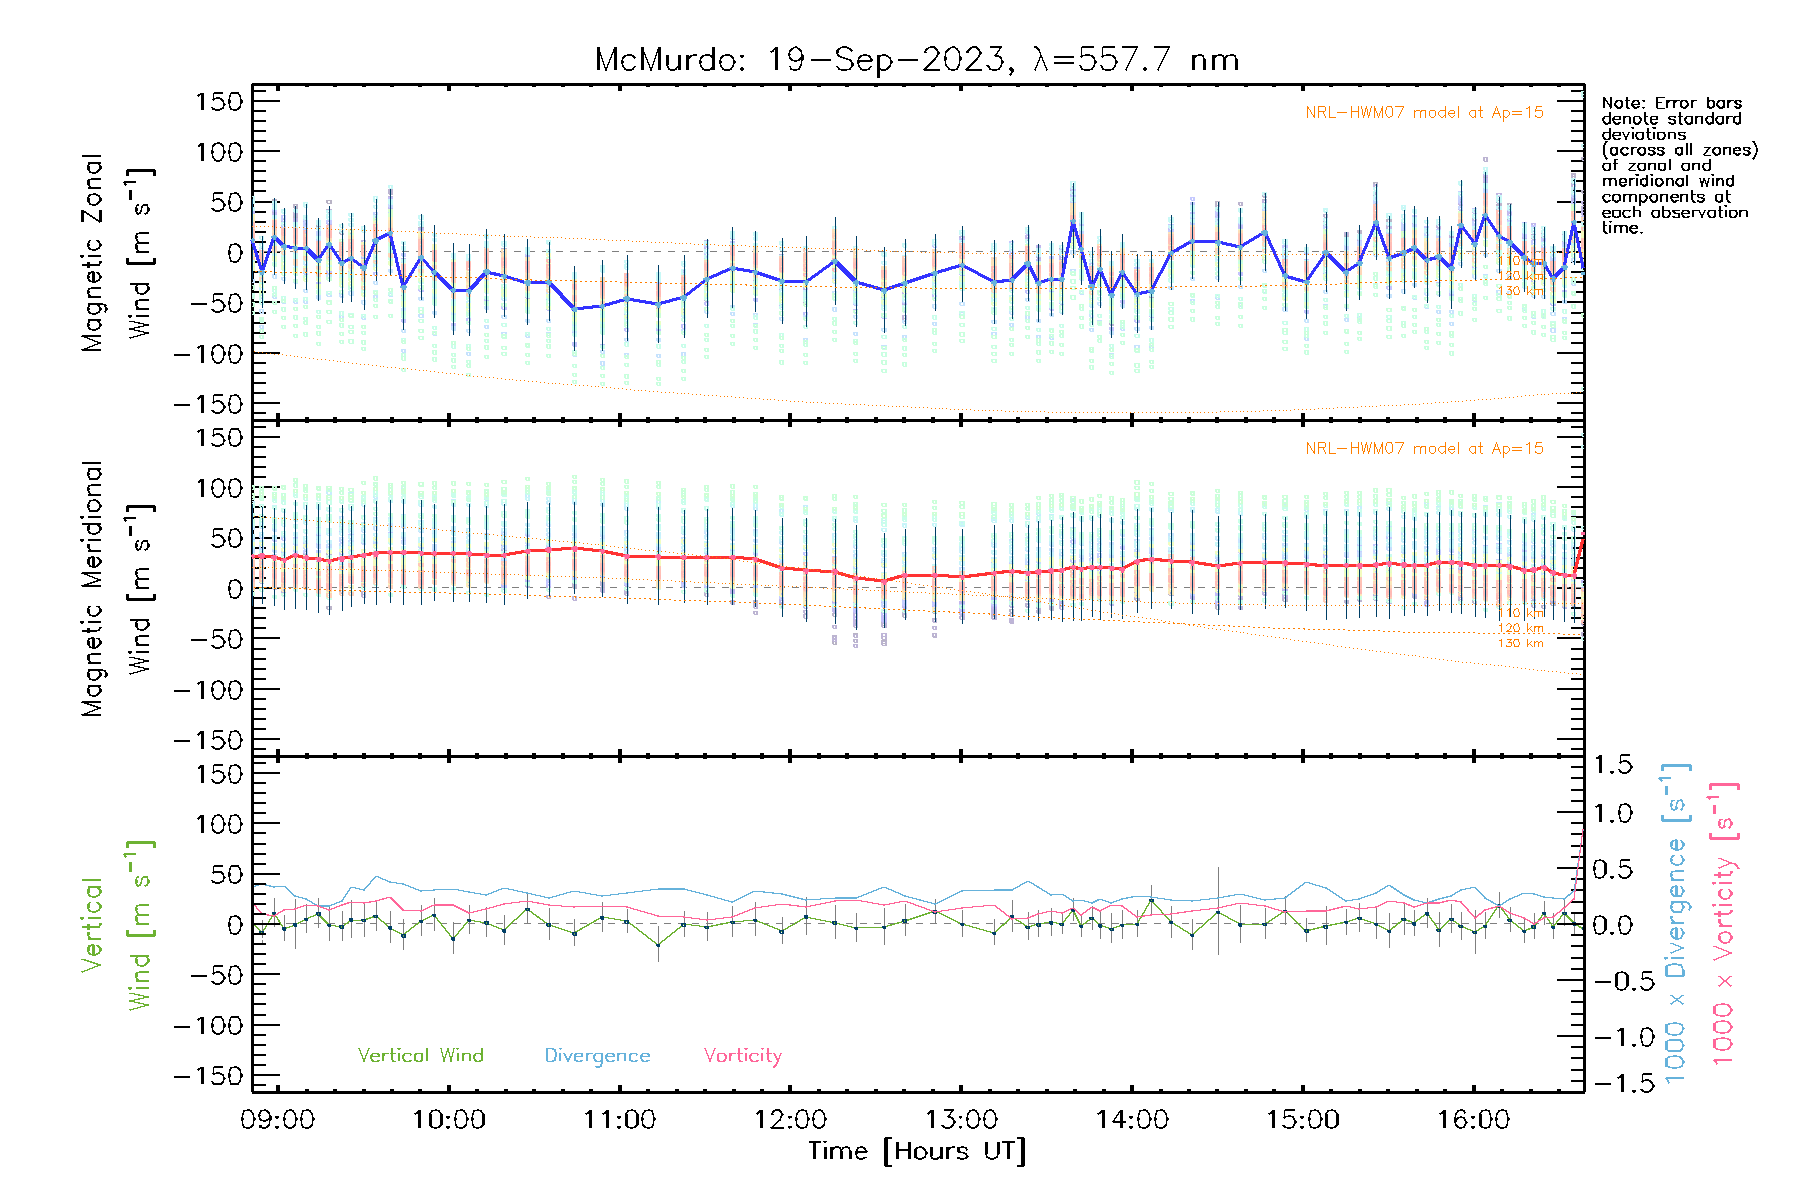Screen dimensions: 1800x1200
Task: Click the blue Divergence legend label
Action: point(597,1056)
